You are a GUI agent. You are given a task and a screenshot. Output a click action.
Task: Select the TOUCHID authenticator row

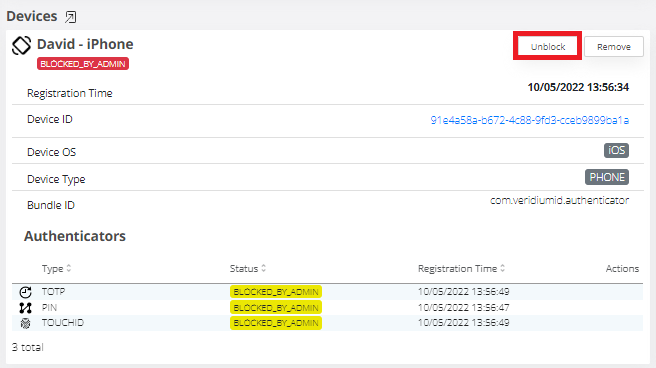click(328, 323)
